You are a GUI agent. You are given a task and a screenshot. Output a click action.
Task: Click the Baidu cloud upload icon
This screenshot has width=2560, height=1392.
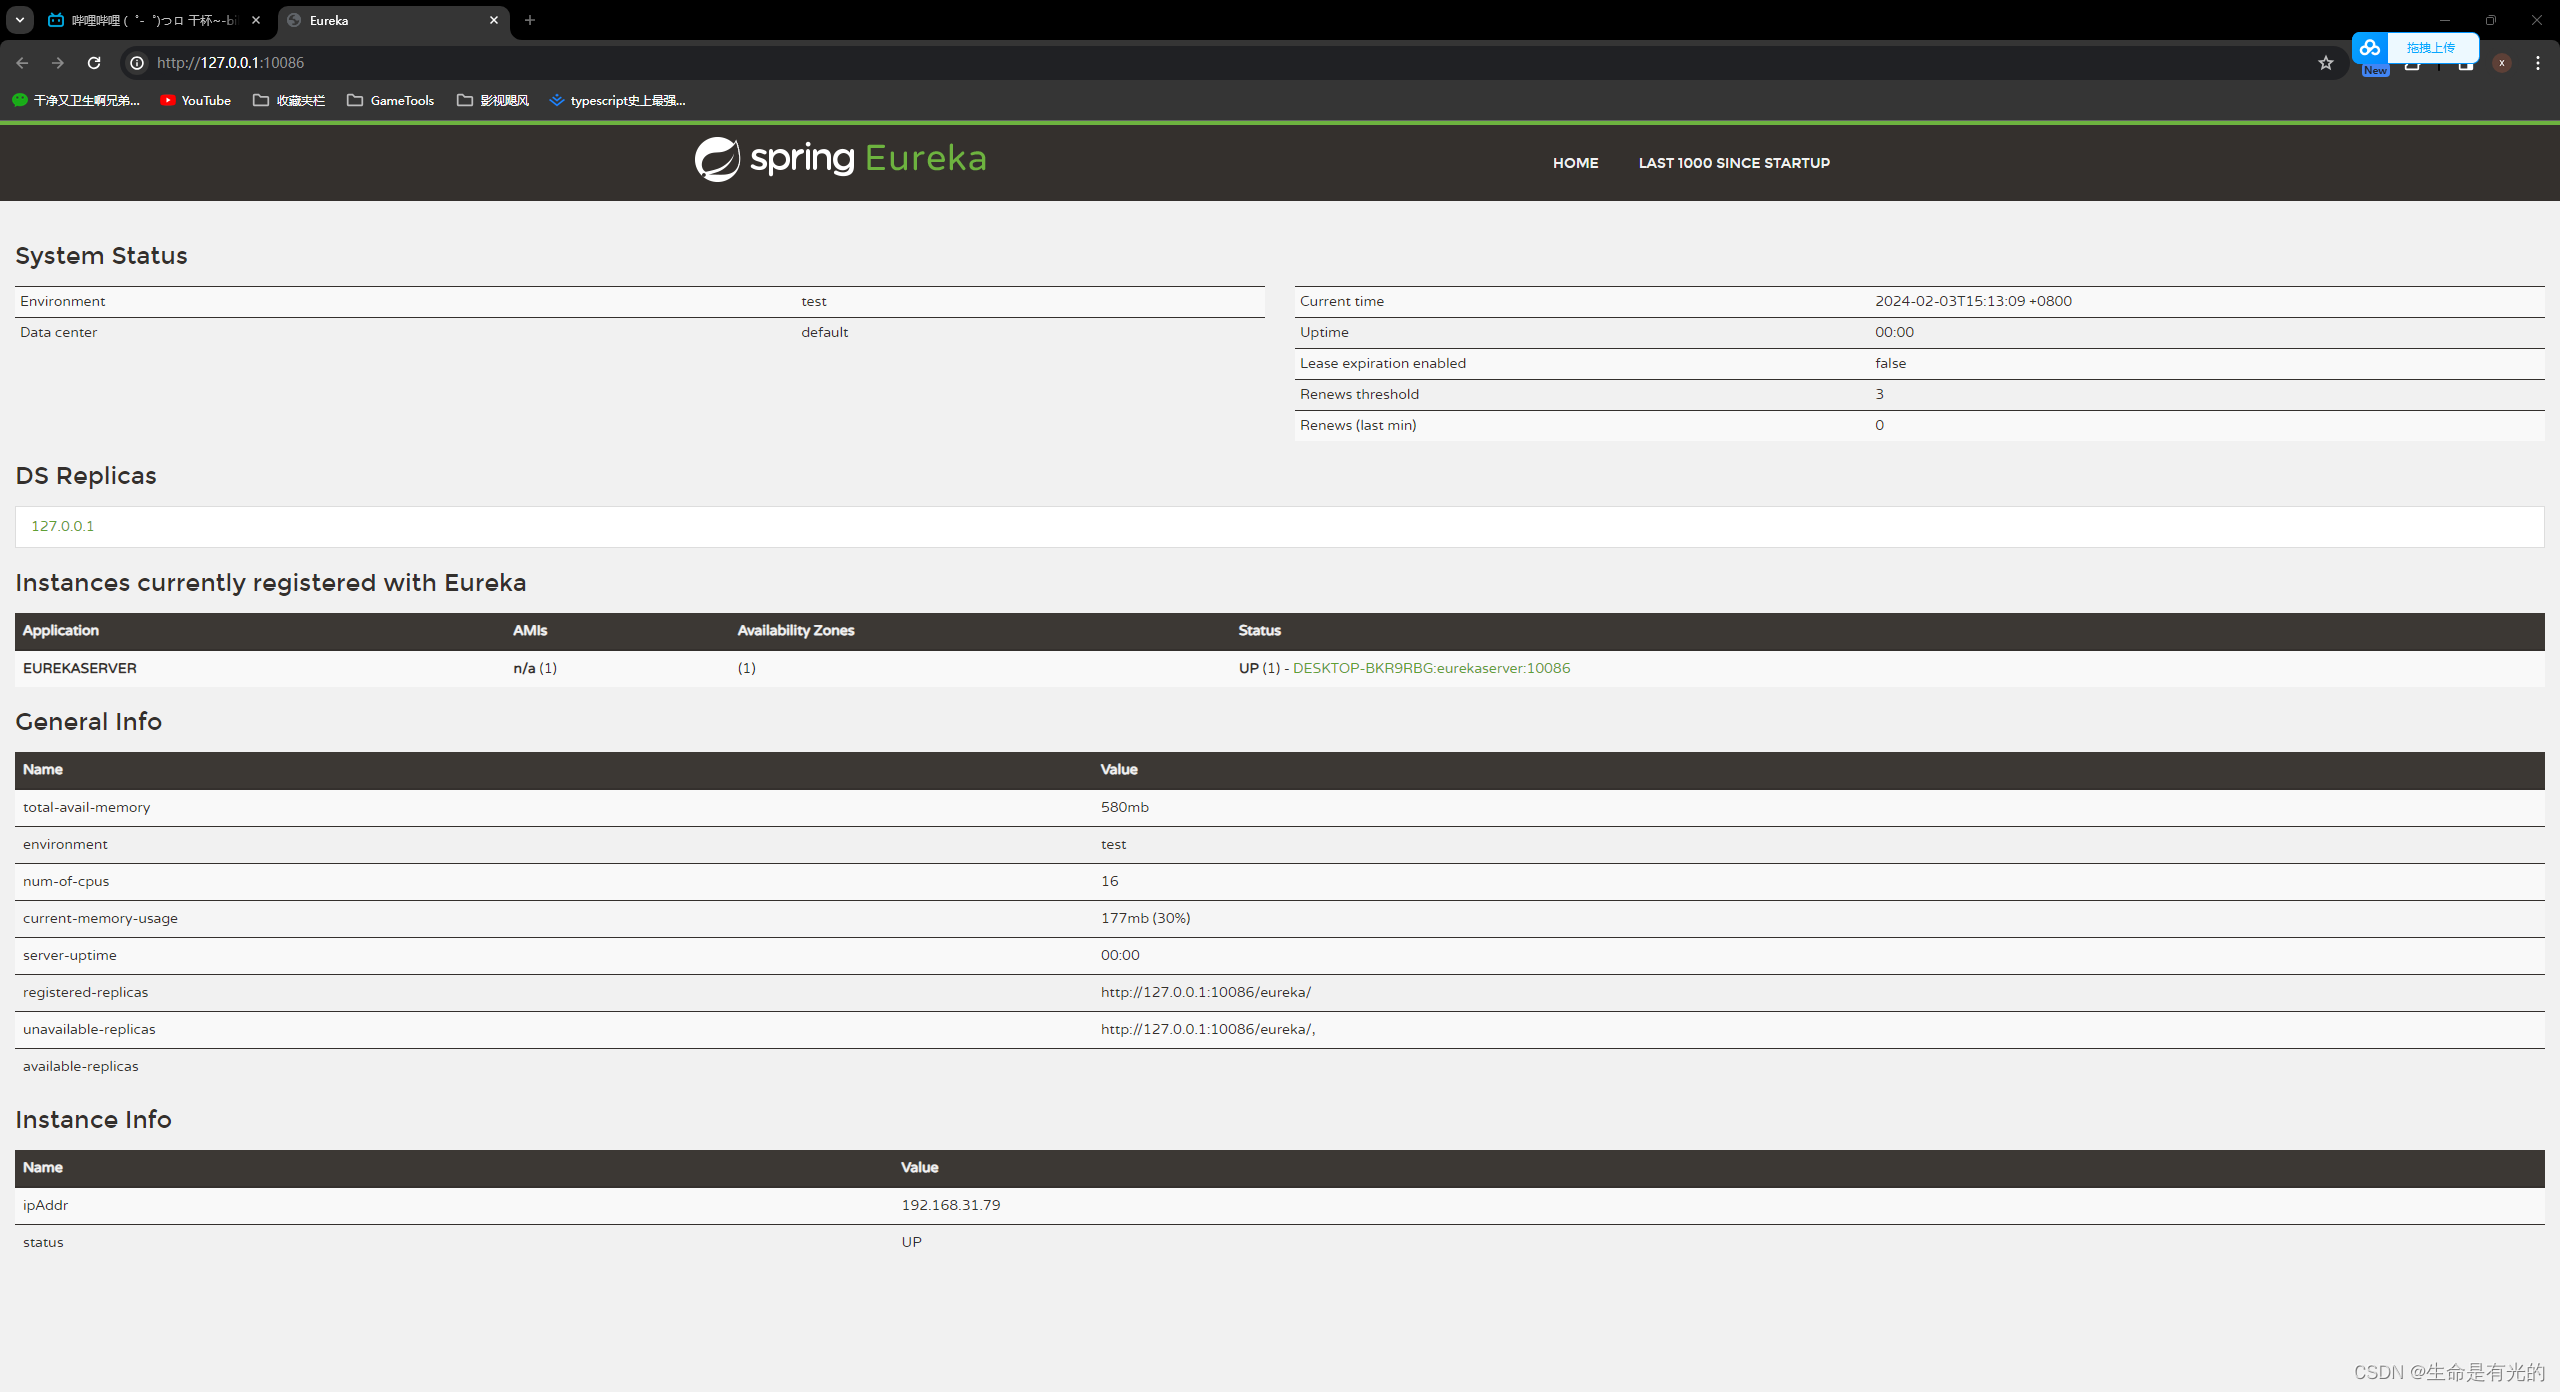[x=2370, y=47]
